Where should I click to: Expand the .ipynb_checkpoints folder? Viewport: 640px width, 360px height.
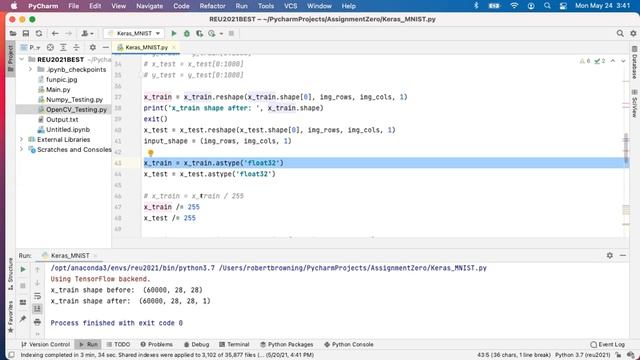30,69
